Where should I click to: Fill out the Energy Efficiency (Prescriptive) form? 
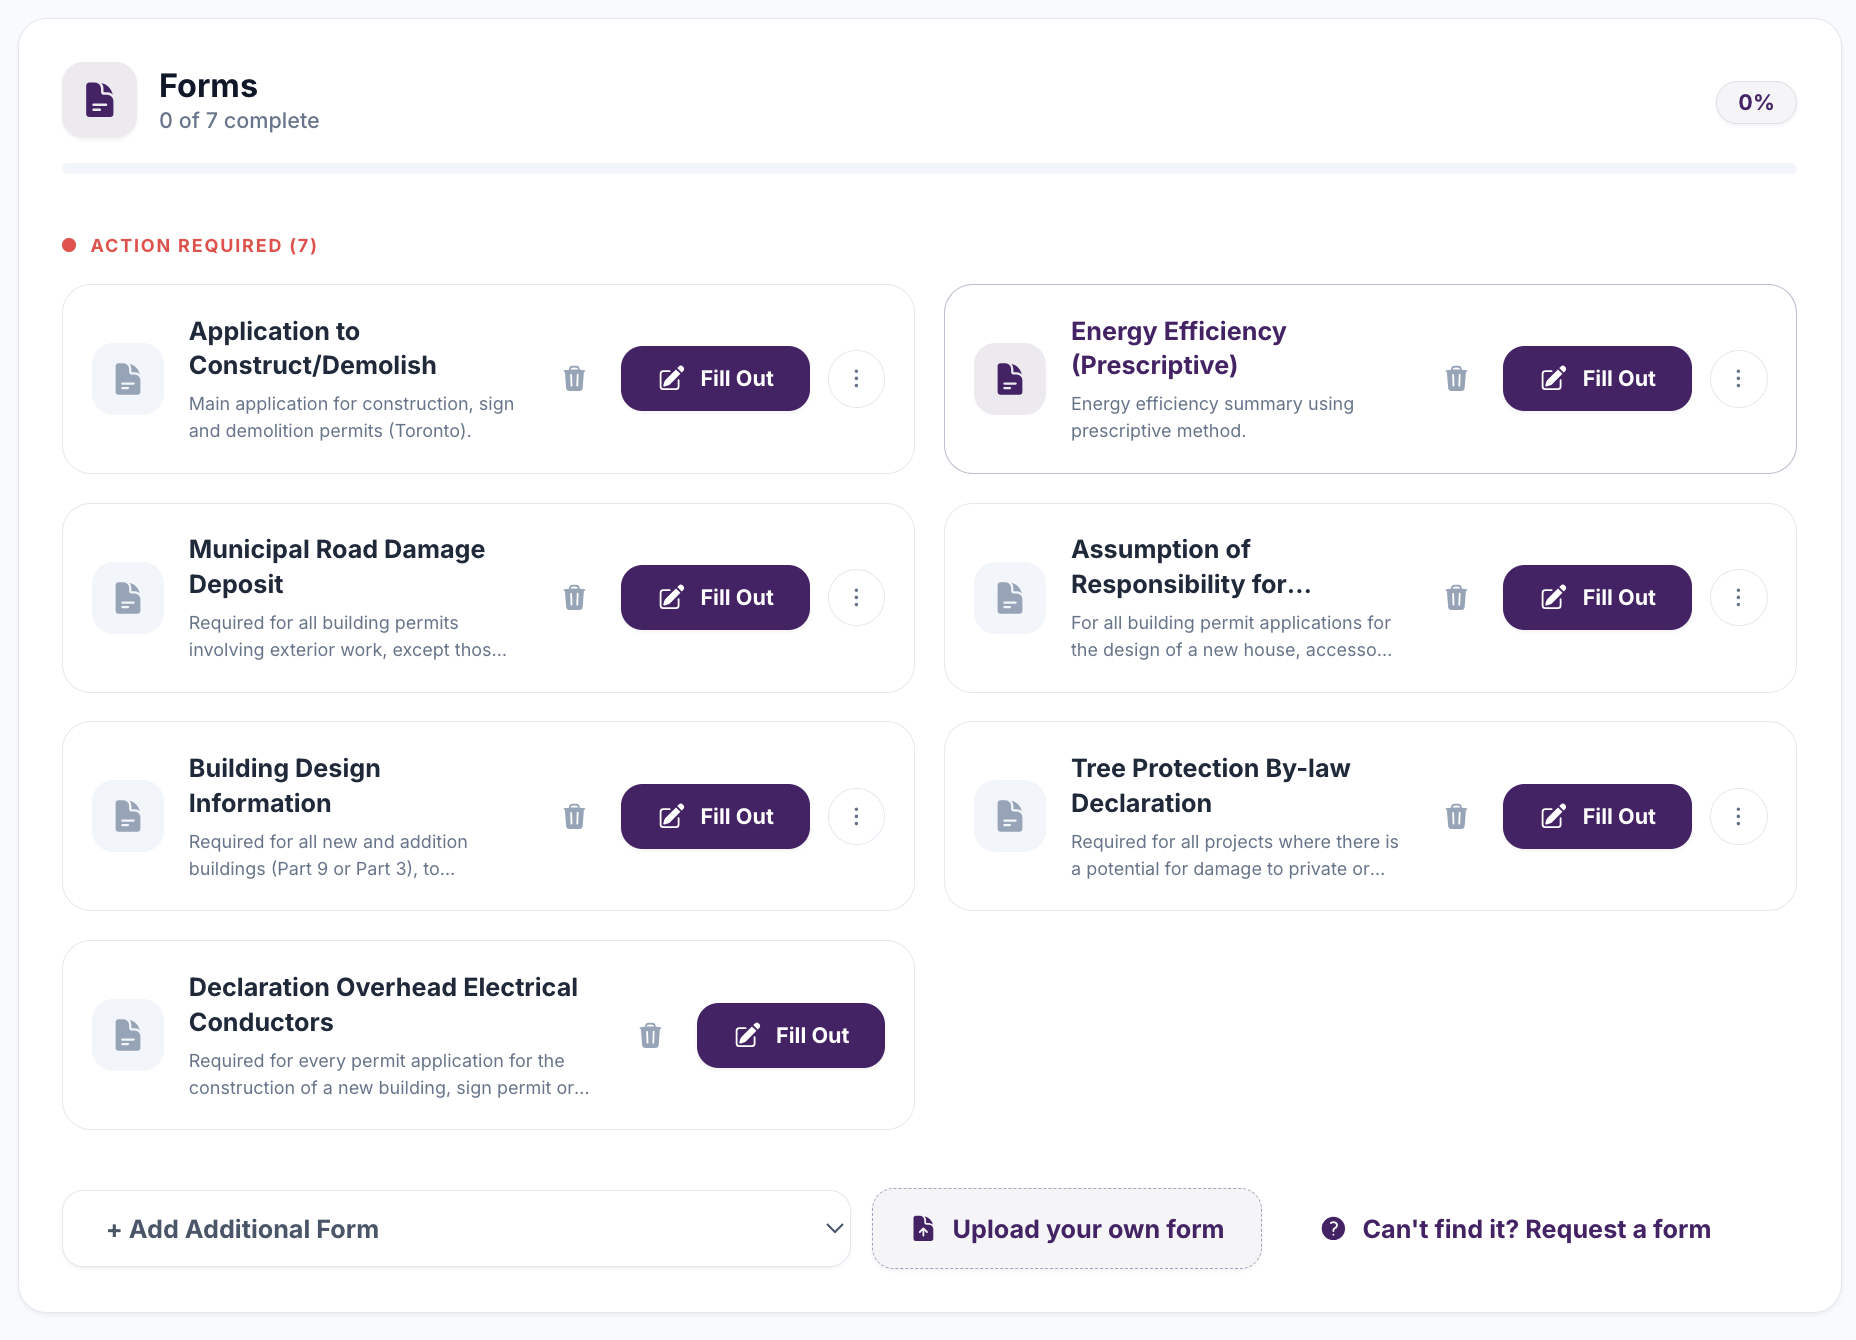(1597, 379)
